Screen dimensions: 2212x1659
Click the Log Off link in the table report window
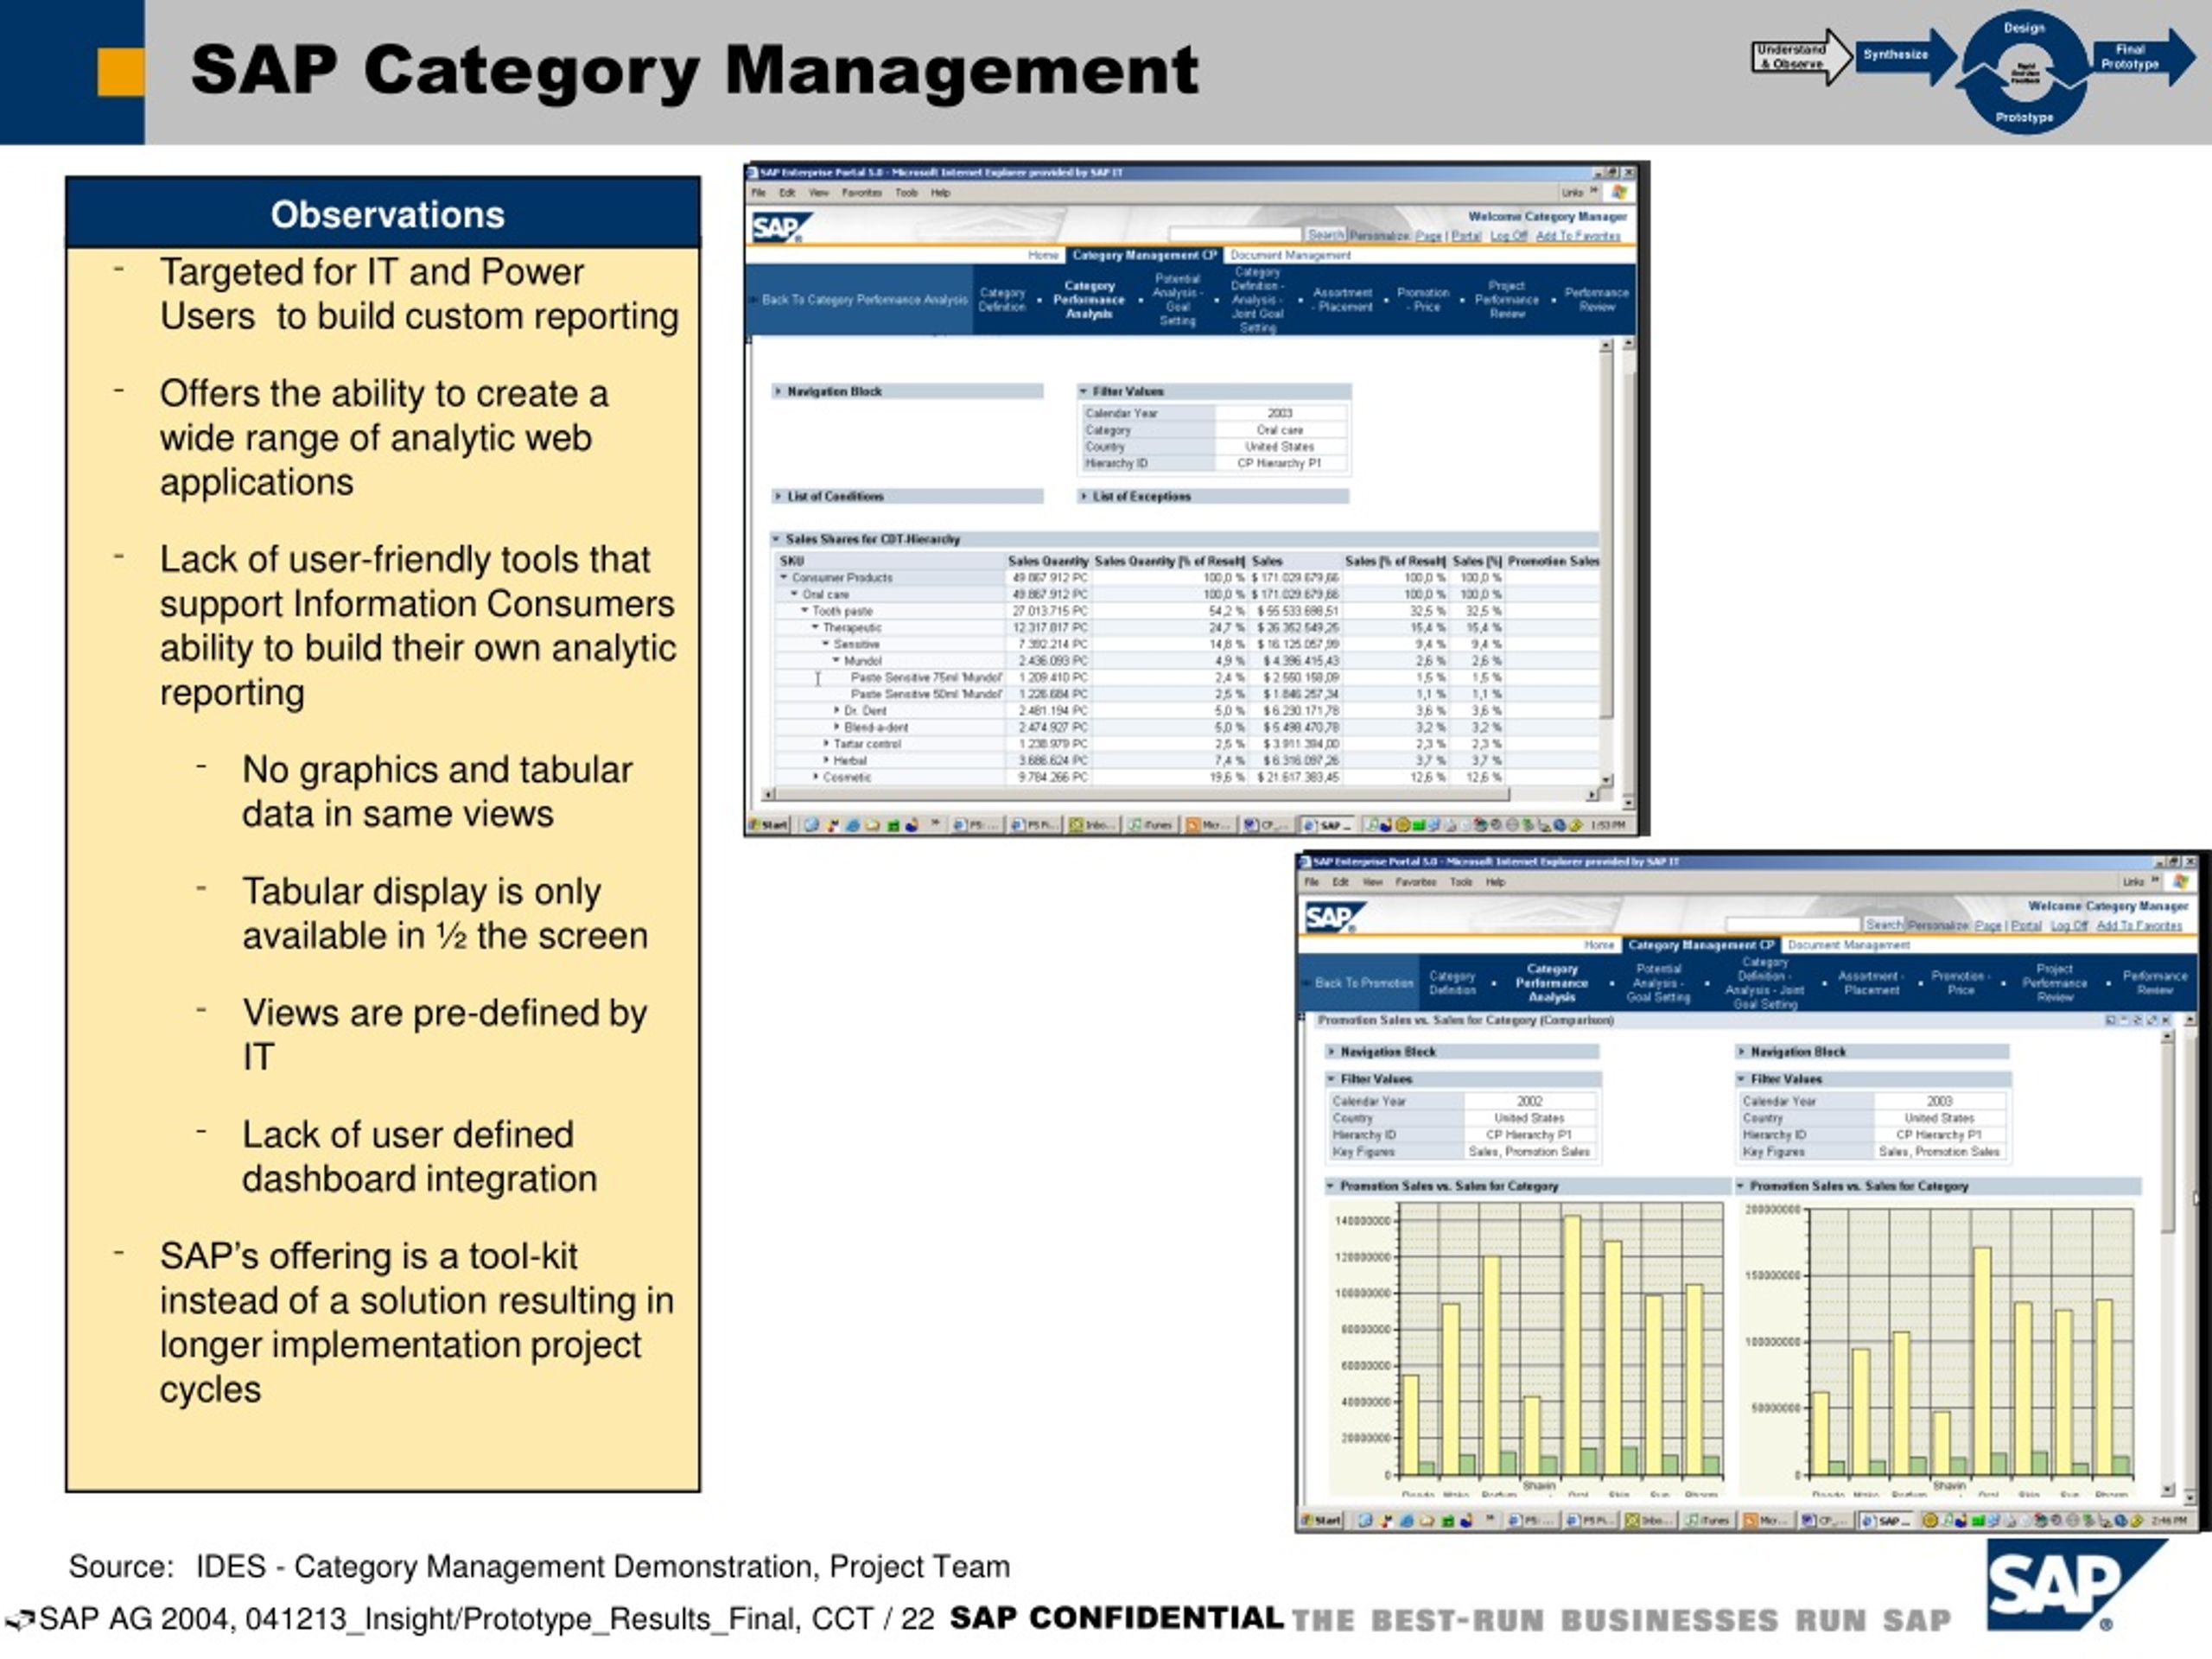[1508, 236]
